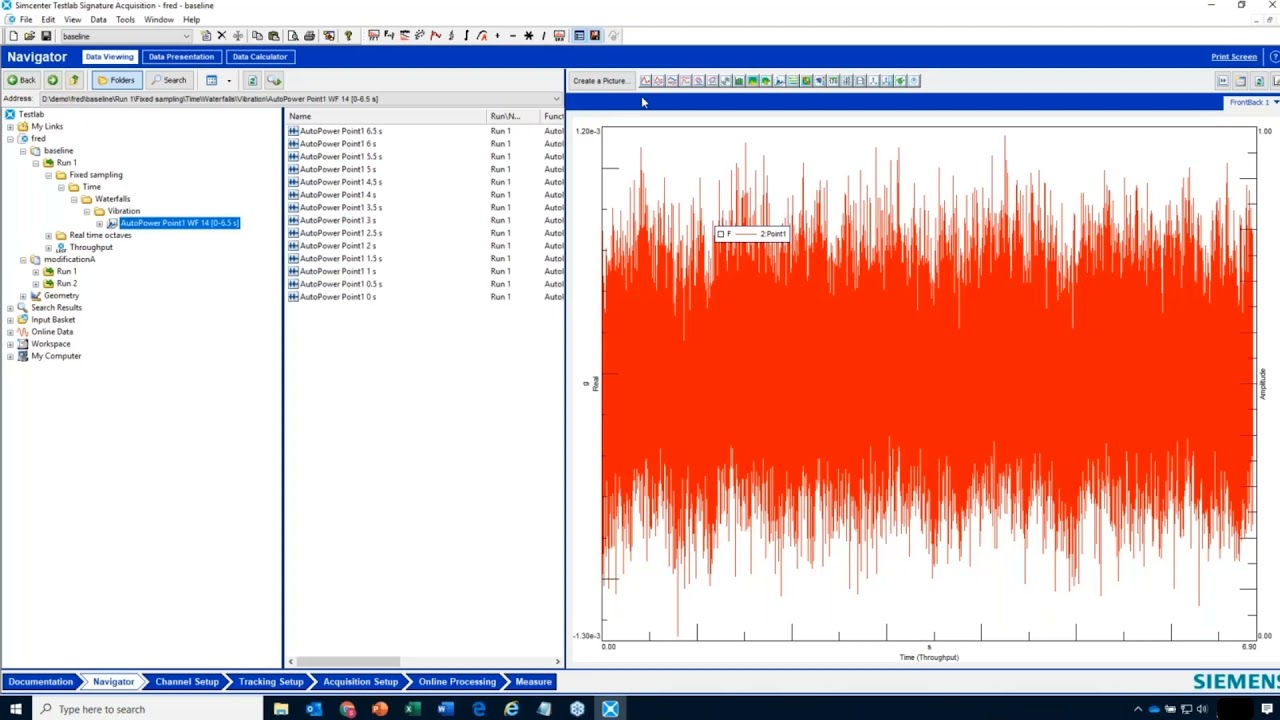Screen dimensions: 1280x720
Task: Open the Edit menu
Action: pyautogui.click(x=48, y=19)
